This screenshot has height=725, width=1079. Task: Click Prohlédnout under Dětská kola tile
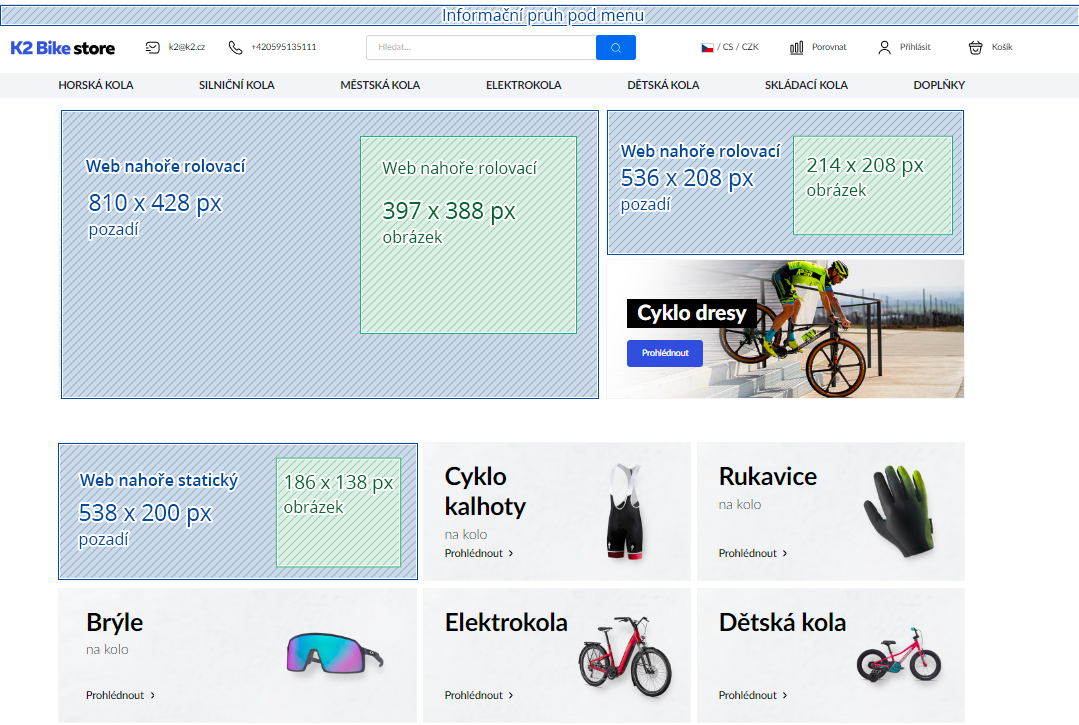(x=747, y=695)
